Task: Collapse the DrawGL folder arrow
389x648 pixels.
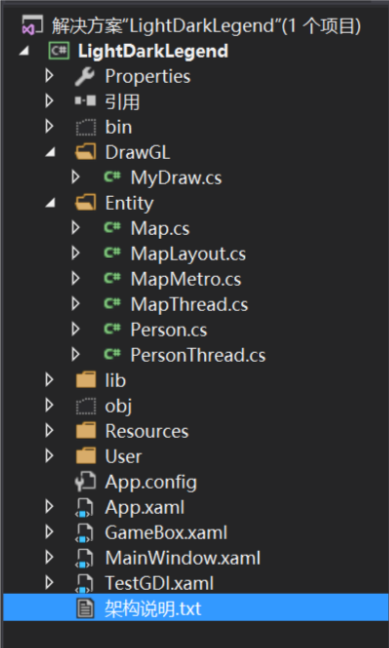Action: pyautogui.click(x=50, y=152)
